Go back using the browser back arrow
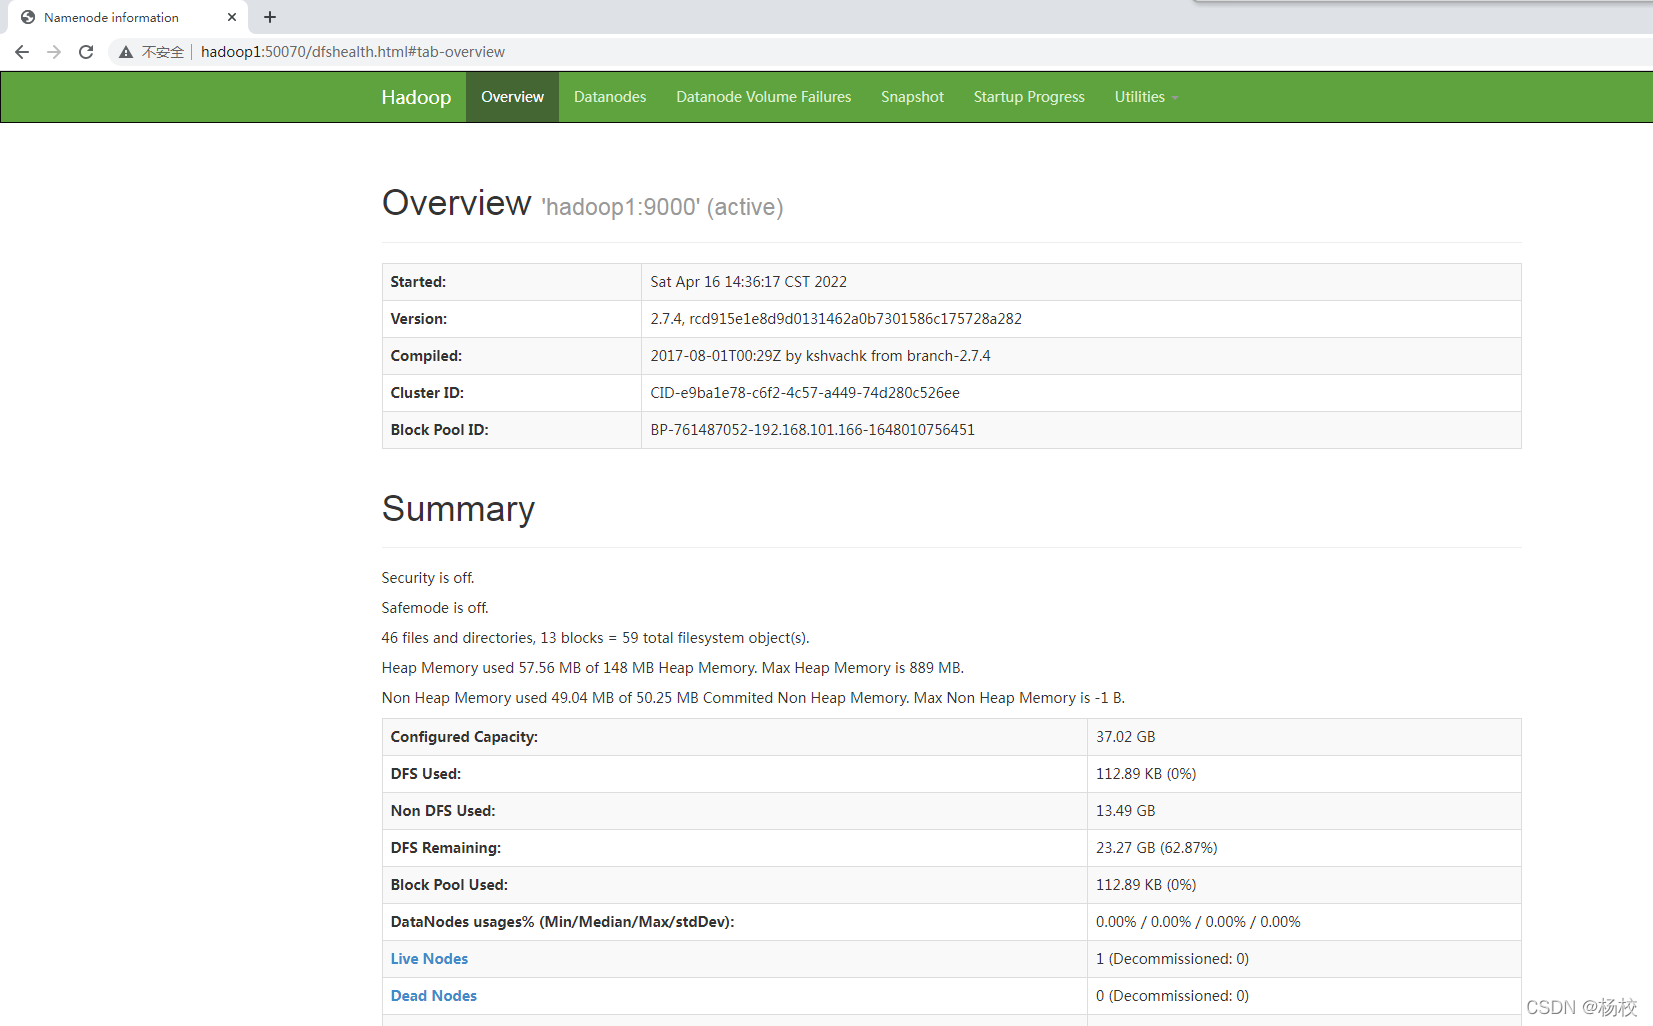1653x1026 pixels. [x=22, y=52]
